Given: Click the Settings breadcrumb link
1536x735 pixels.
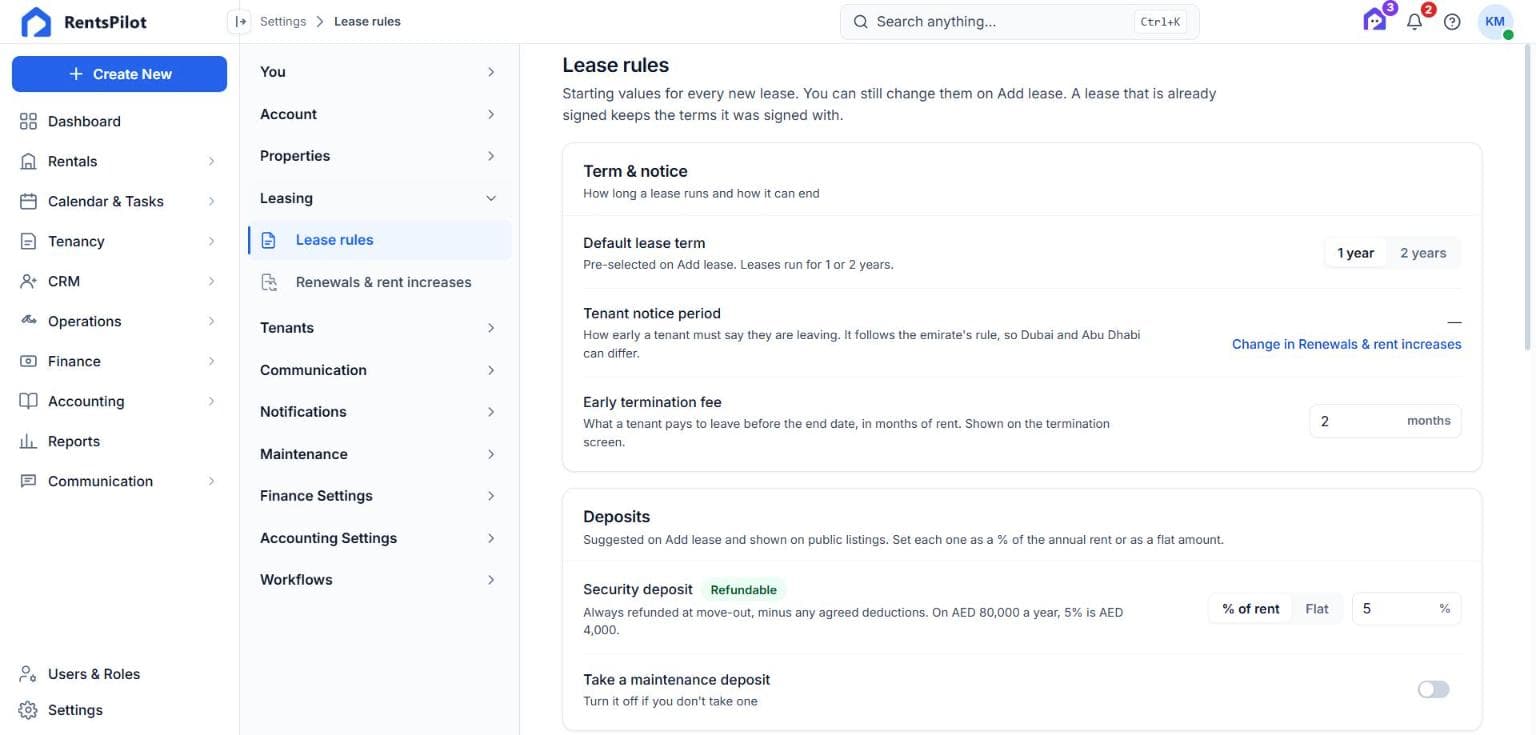Looking at the screenshot, I should 283,21.
